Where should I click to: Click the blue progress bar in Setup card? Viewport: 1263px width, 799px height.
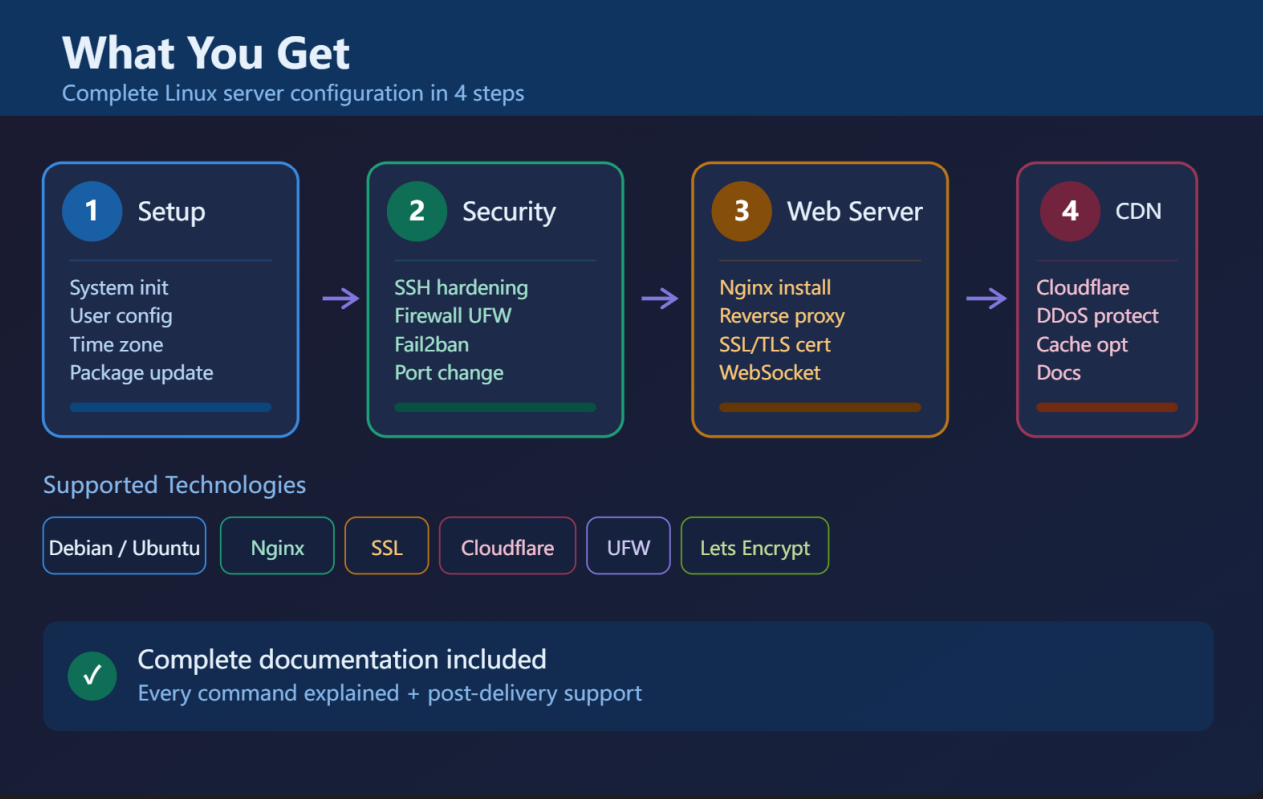(171, 407)
